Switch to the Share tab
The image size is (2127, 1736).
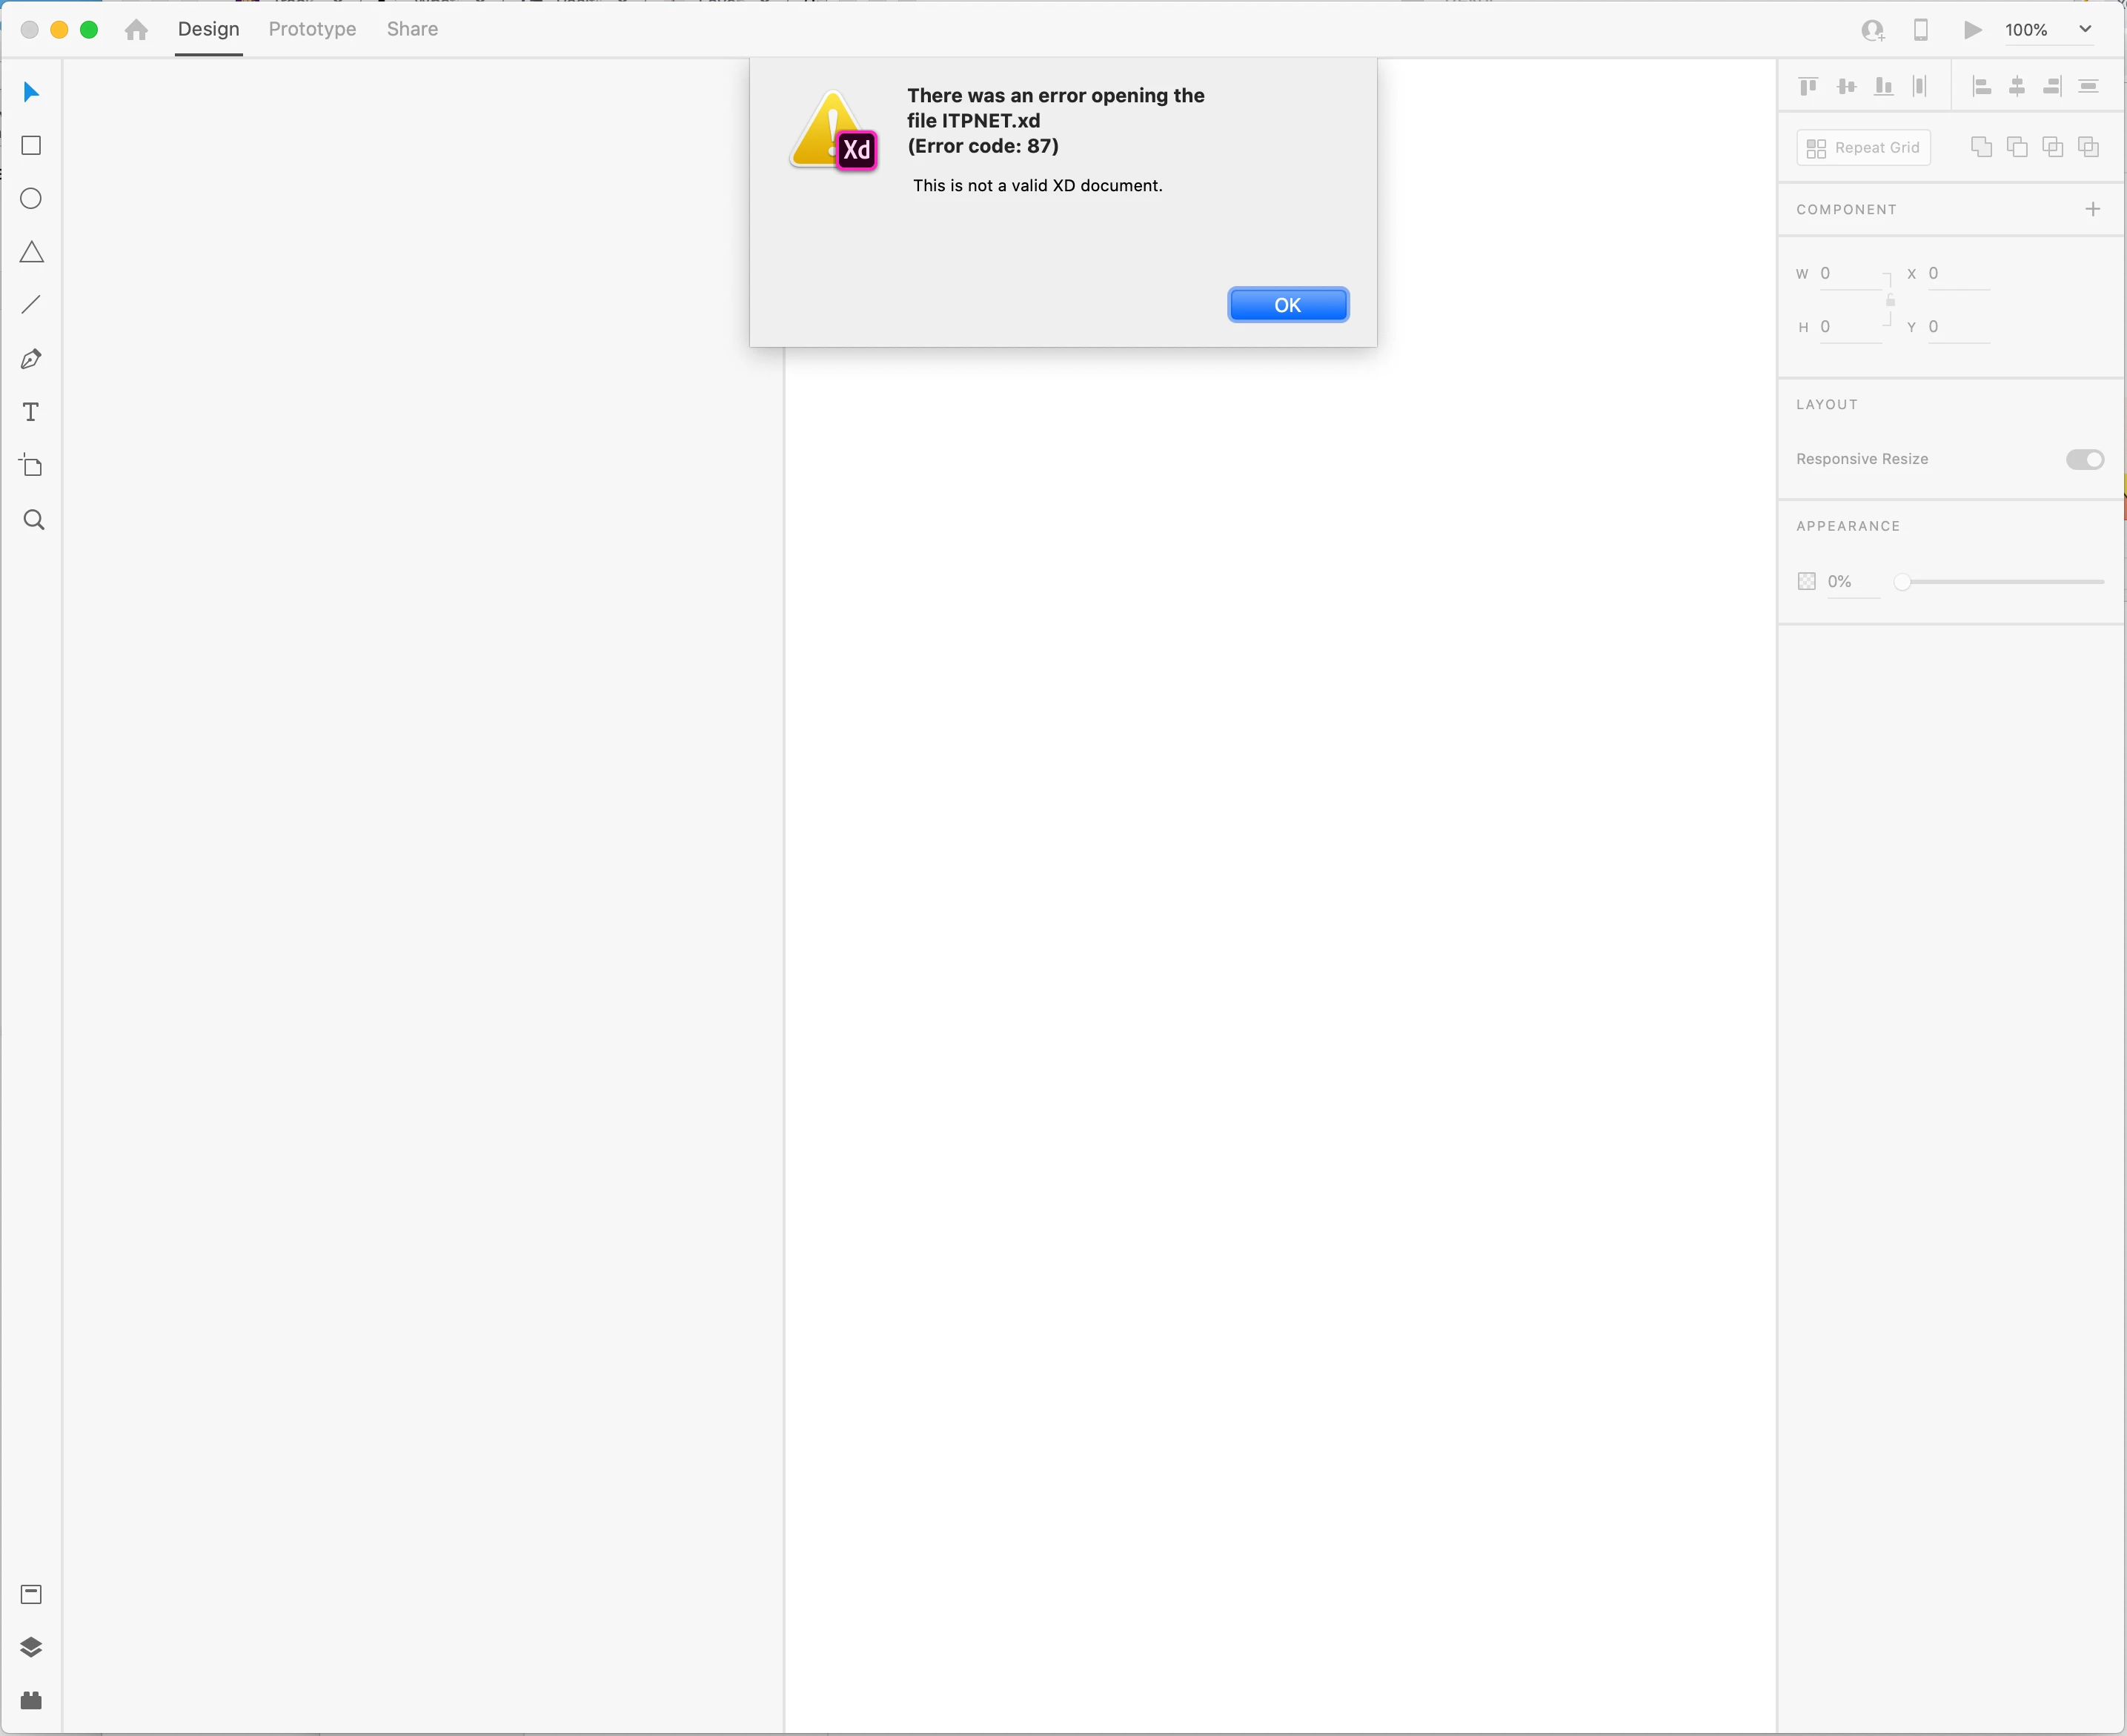pyautogui.click(x=412, y=29)
